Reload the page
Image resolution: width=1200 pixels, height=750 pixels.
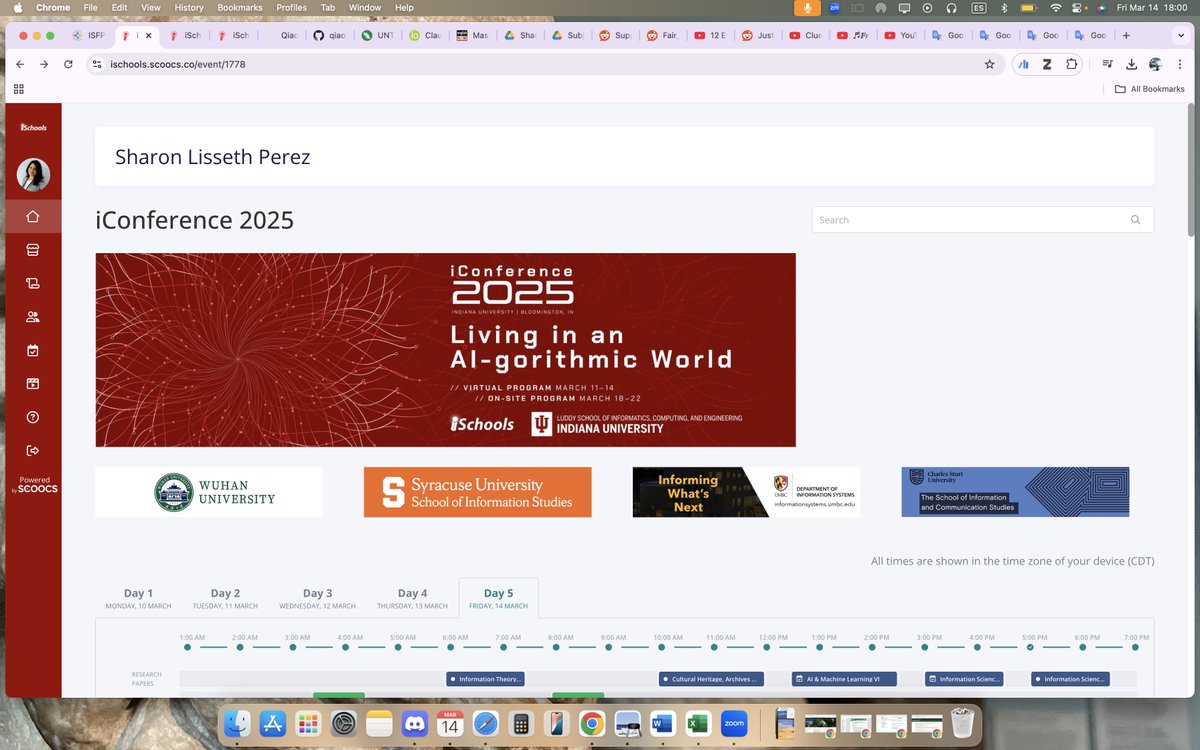68,64
